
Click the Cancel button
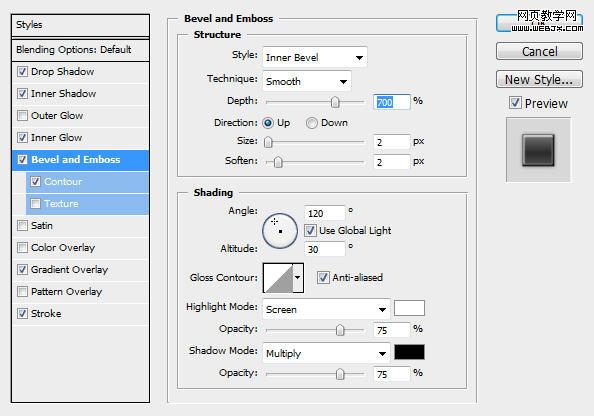coord(539,51)
